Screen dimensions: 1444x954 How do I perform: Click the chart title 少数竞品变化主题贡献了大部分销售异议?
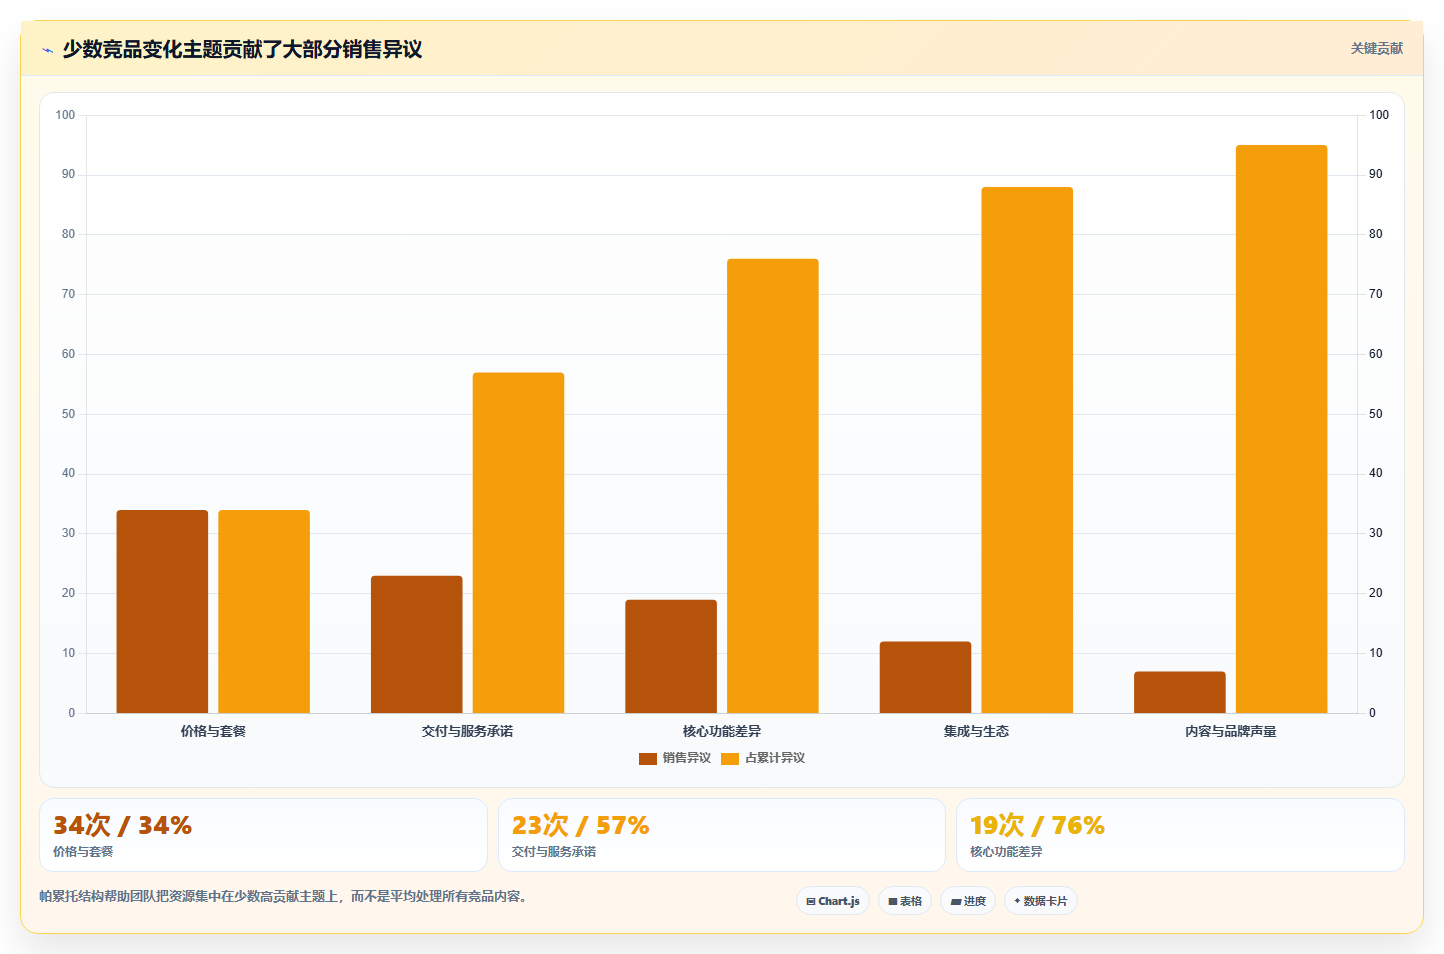coord(242,49)
